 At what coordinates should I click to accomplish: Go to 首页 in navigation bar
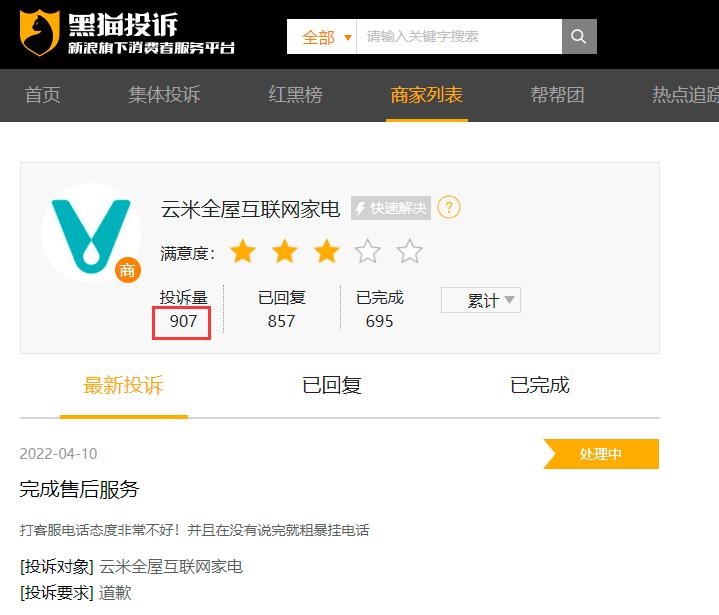(42, 95)
